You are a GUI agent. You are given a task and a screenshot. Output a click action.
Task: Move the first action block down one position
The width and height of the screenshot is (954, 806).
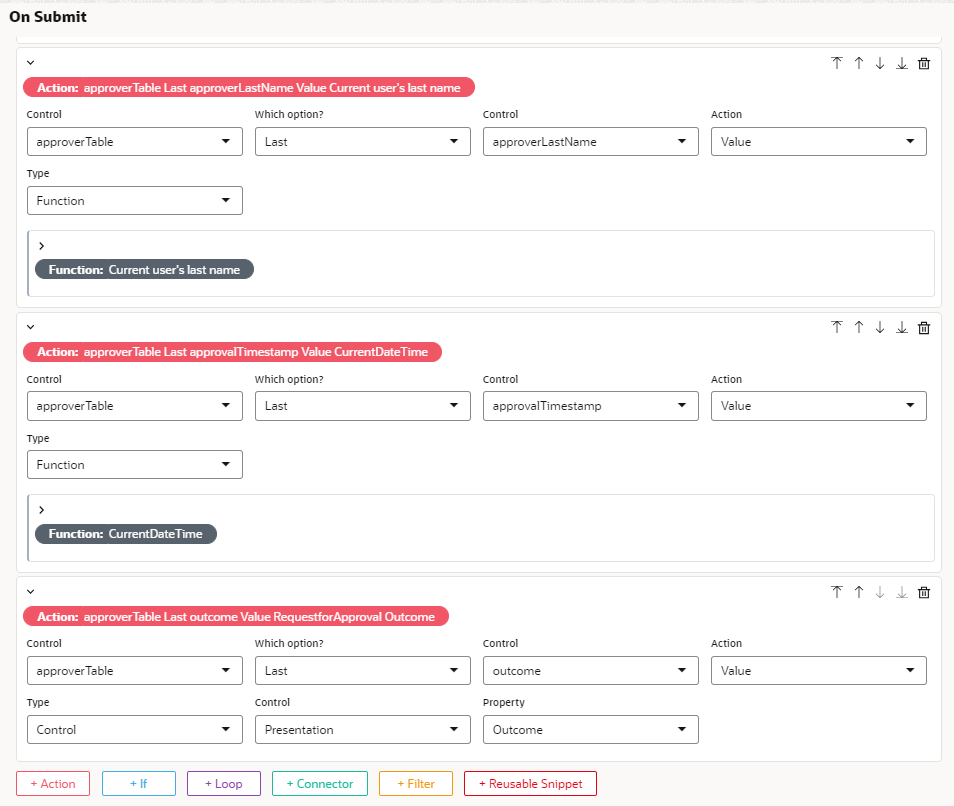coord(879,62)
